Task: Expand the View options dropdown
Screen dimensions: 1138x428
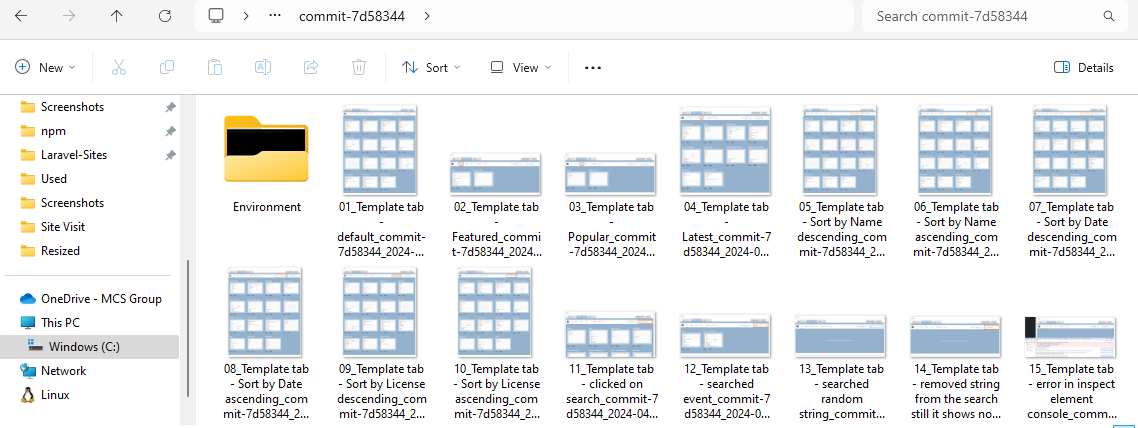Action: coord(520,67)
